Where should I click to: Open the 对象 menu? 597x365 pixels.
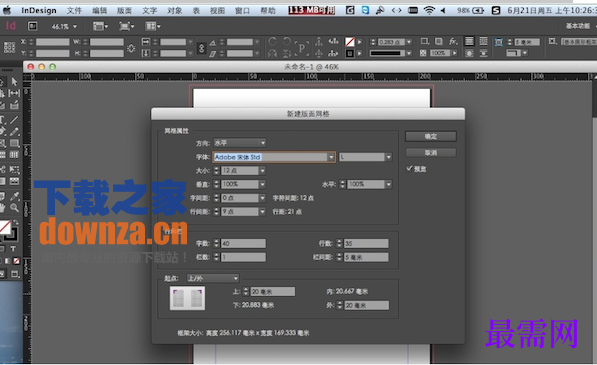tap(175, 10)
